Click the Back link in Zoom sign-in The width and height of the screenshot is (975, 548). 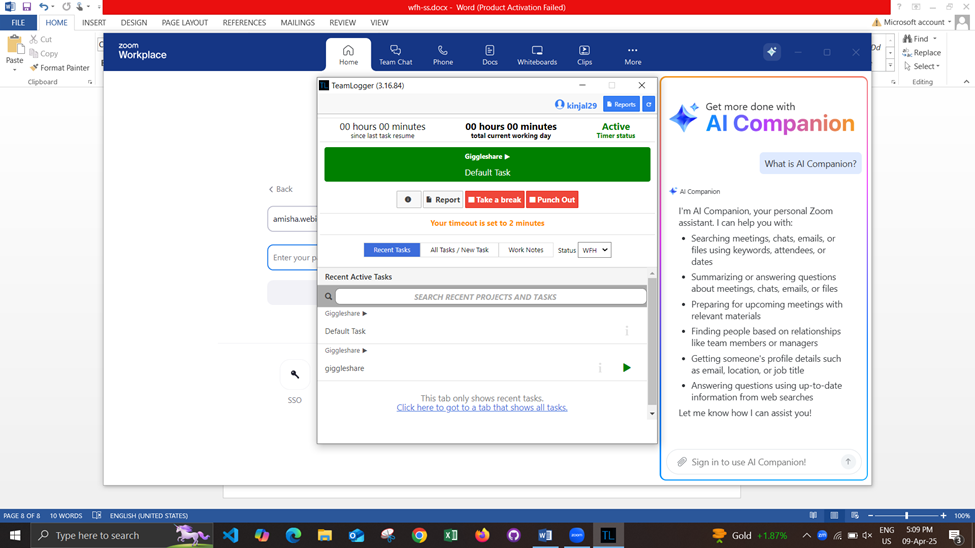coord(280,189)
